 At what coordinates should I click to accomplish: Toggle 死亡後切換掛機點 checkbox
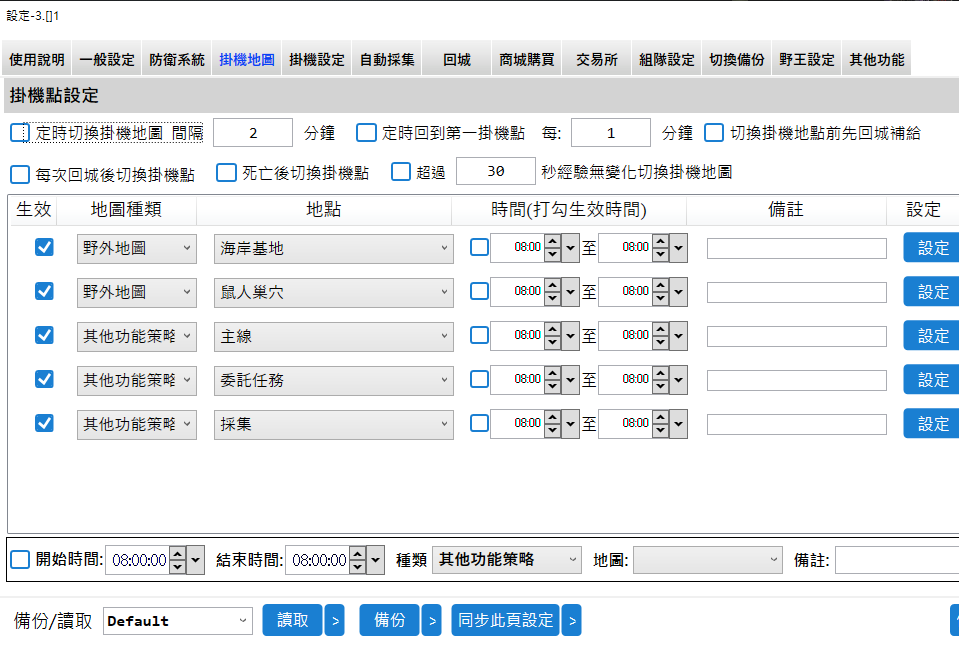click(227, 173)
